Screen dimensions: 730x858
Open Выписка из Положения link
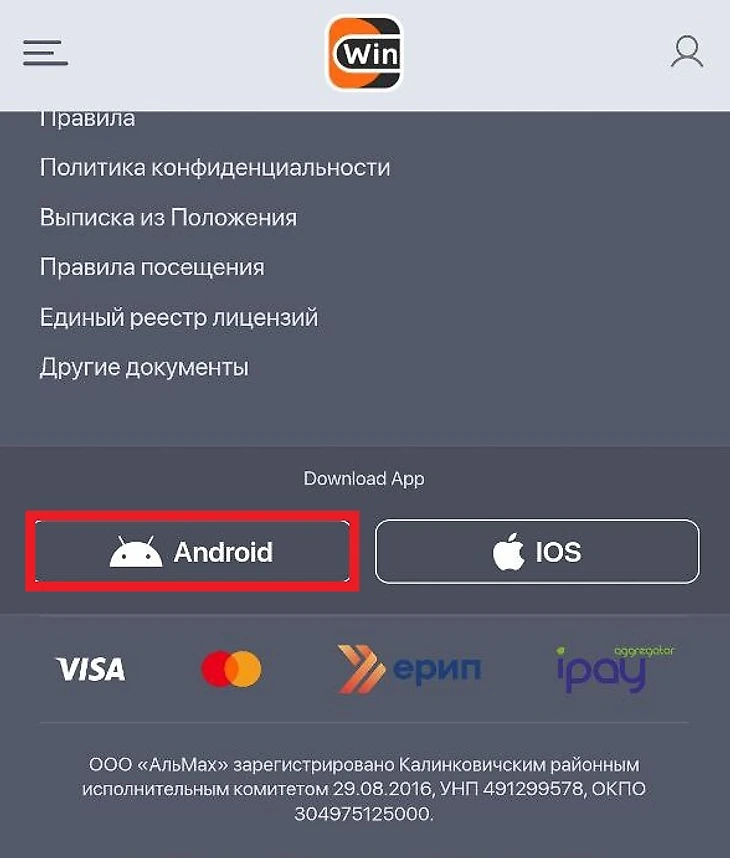(168, 218)
